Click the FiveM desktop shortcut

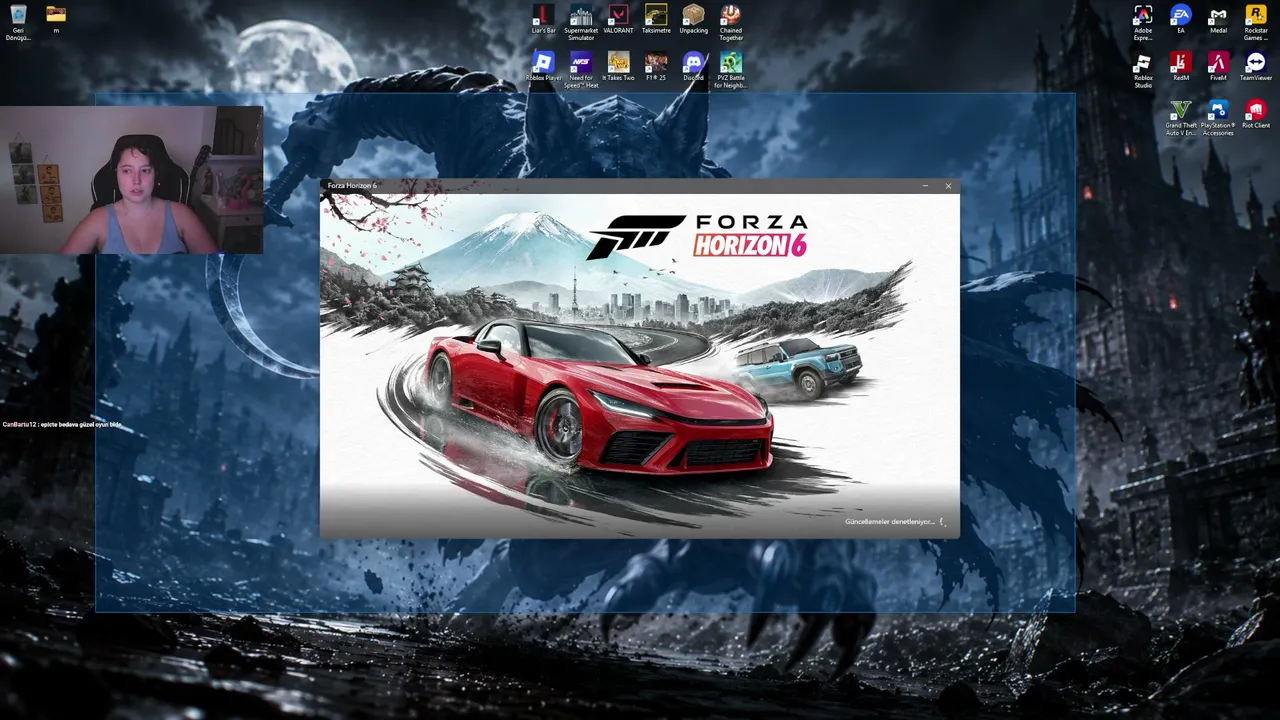click(x=1218, y=66)
